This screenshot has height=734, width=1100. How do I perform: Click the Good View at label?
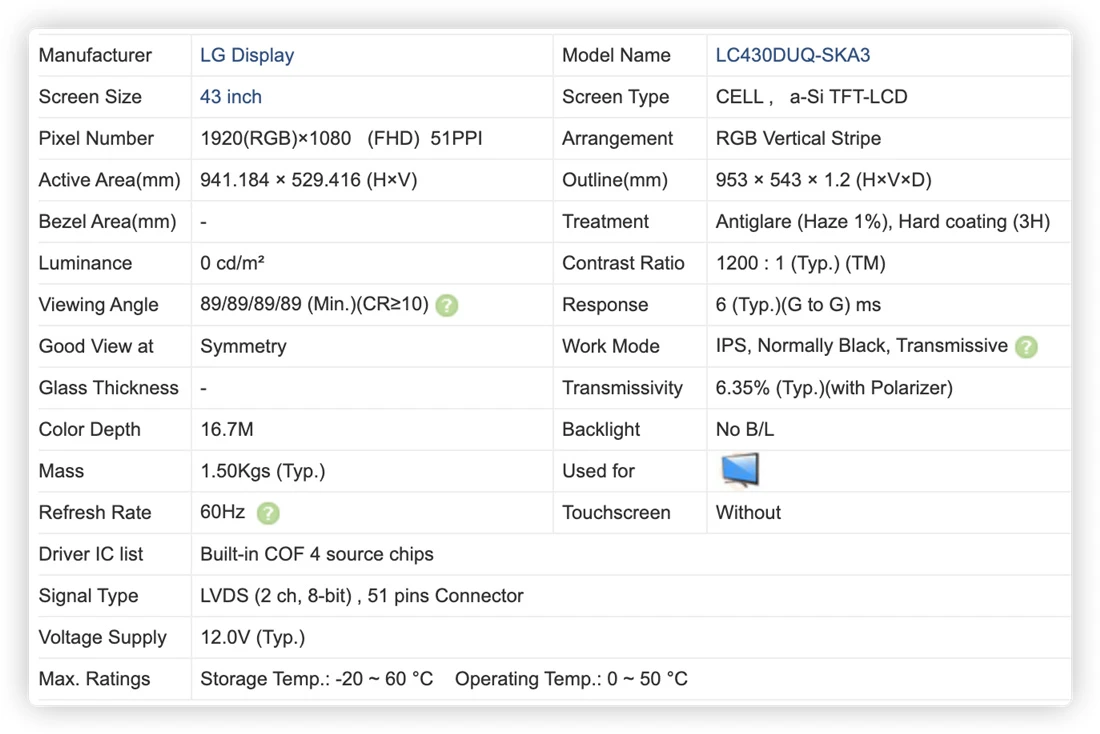point(96,347)
